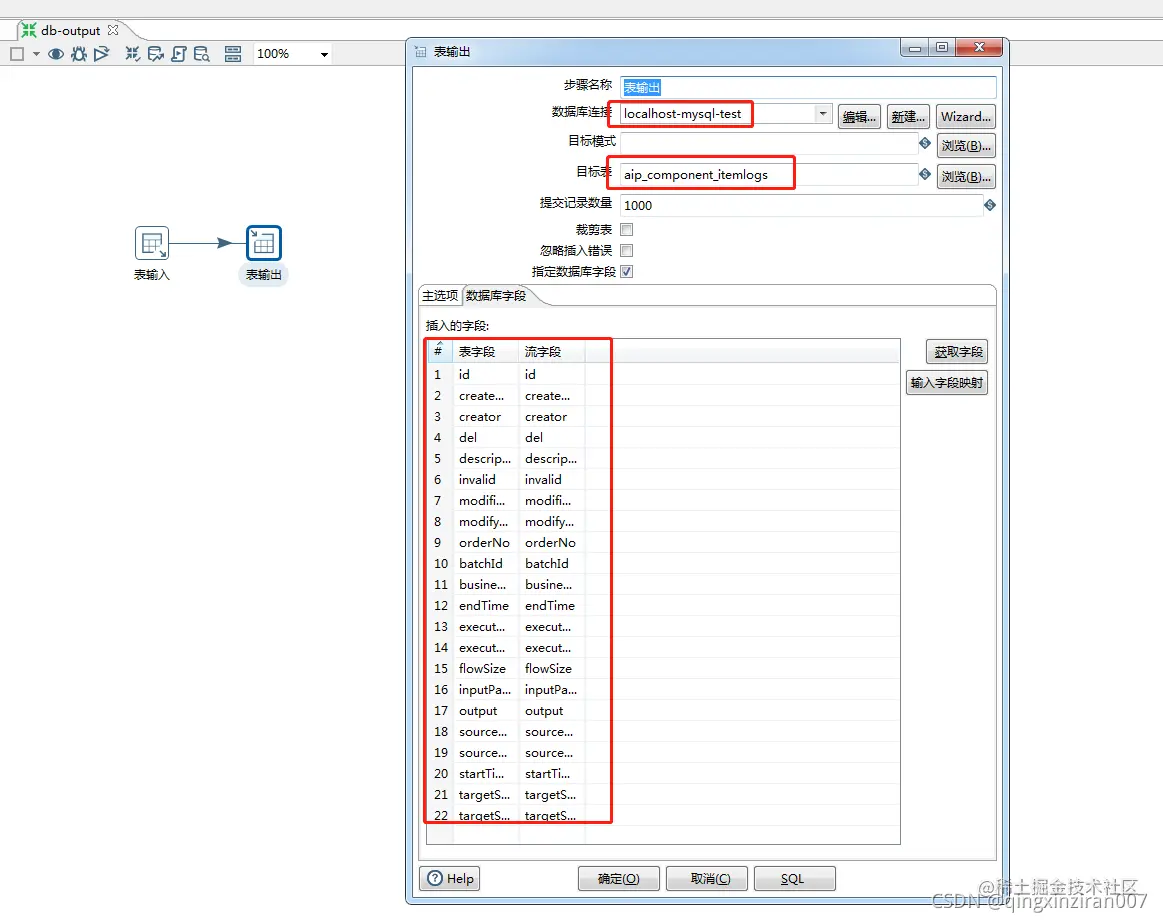Select the 表输出 step on the canvas
This screenshot has width=1163, height=922.
(x=263, y=243)
